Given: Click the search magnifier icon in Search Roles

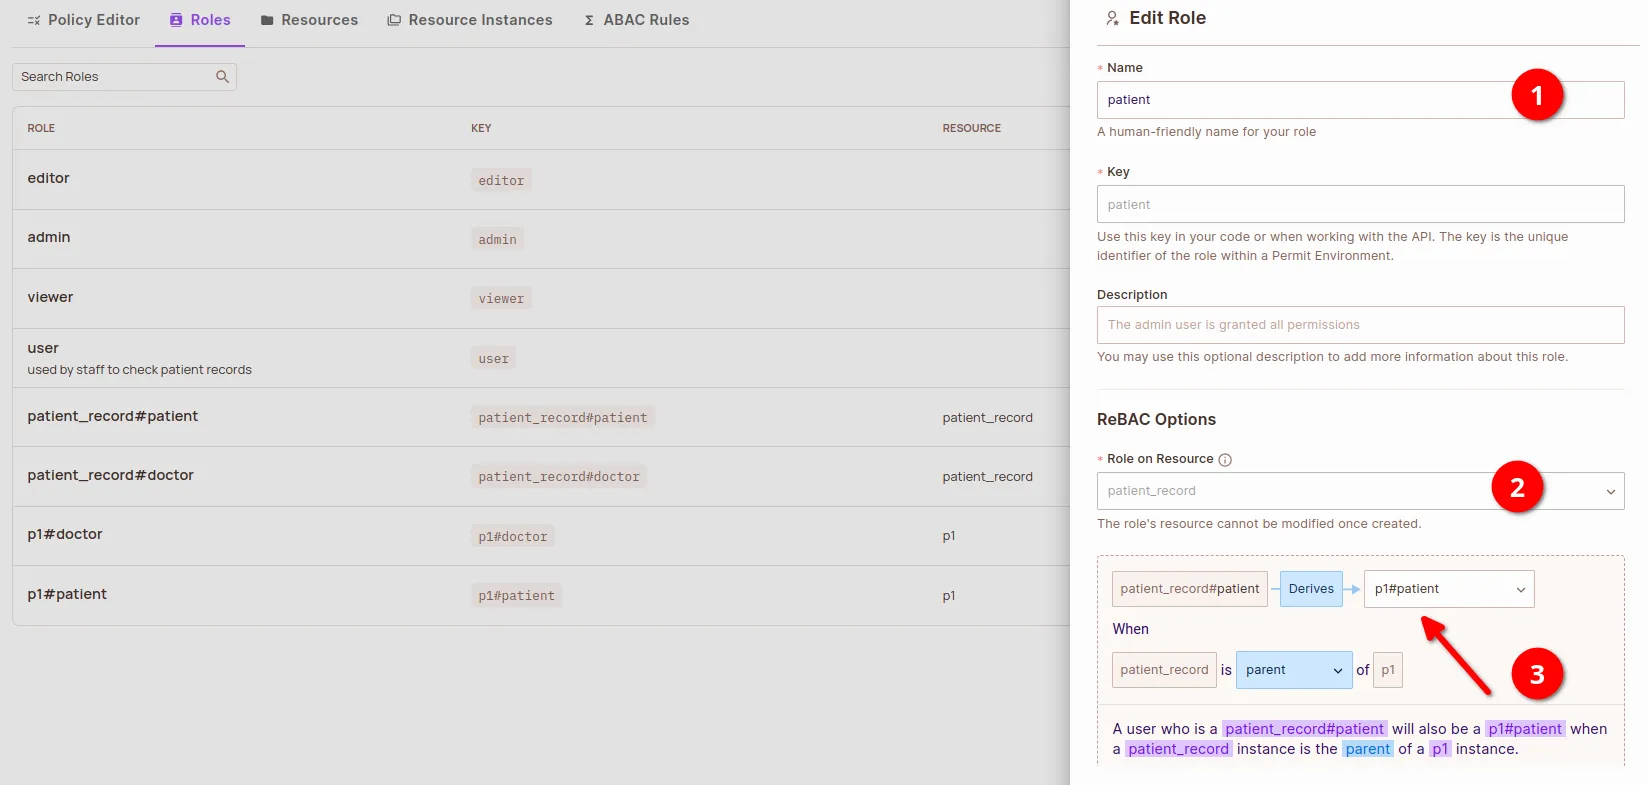Looking at the screenshot, I should coord(222,77).
